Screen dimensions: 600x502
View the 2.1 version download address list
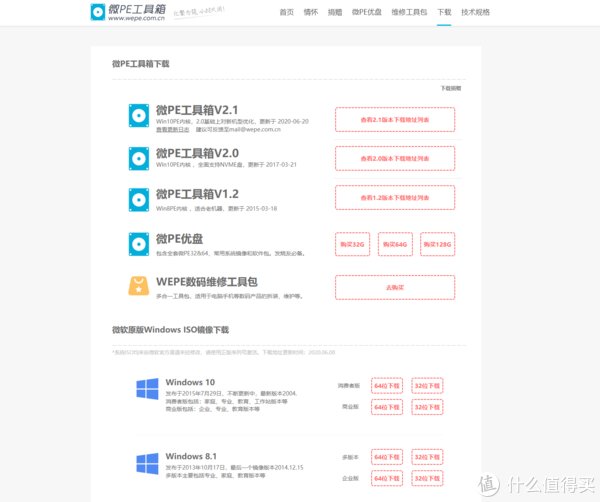point(395,120)
